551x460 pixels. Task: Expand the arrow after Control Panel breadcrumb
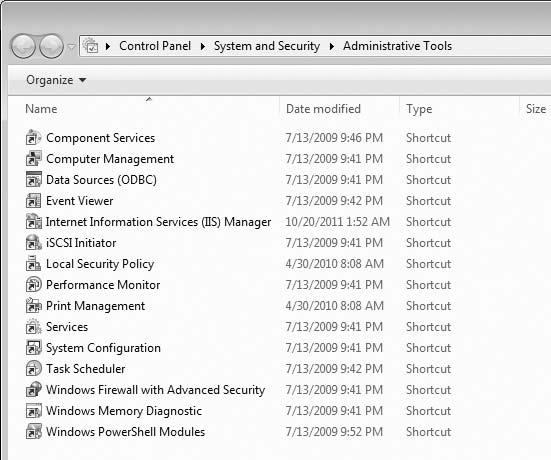pyautogui.click(x=203, y=46)
